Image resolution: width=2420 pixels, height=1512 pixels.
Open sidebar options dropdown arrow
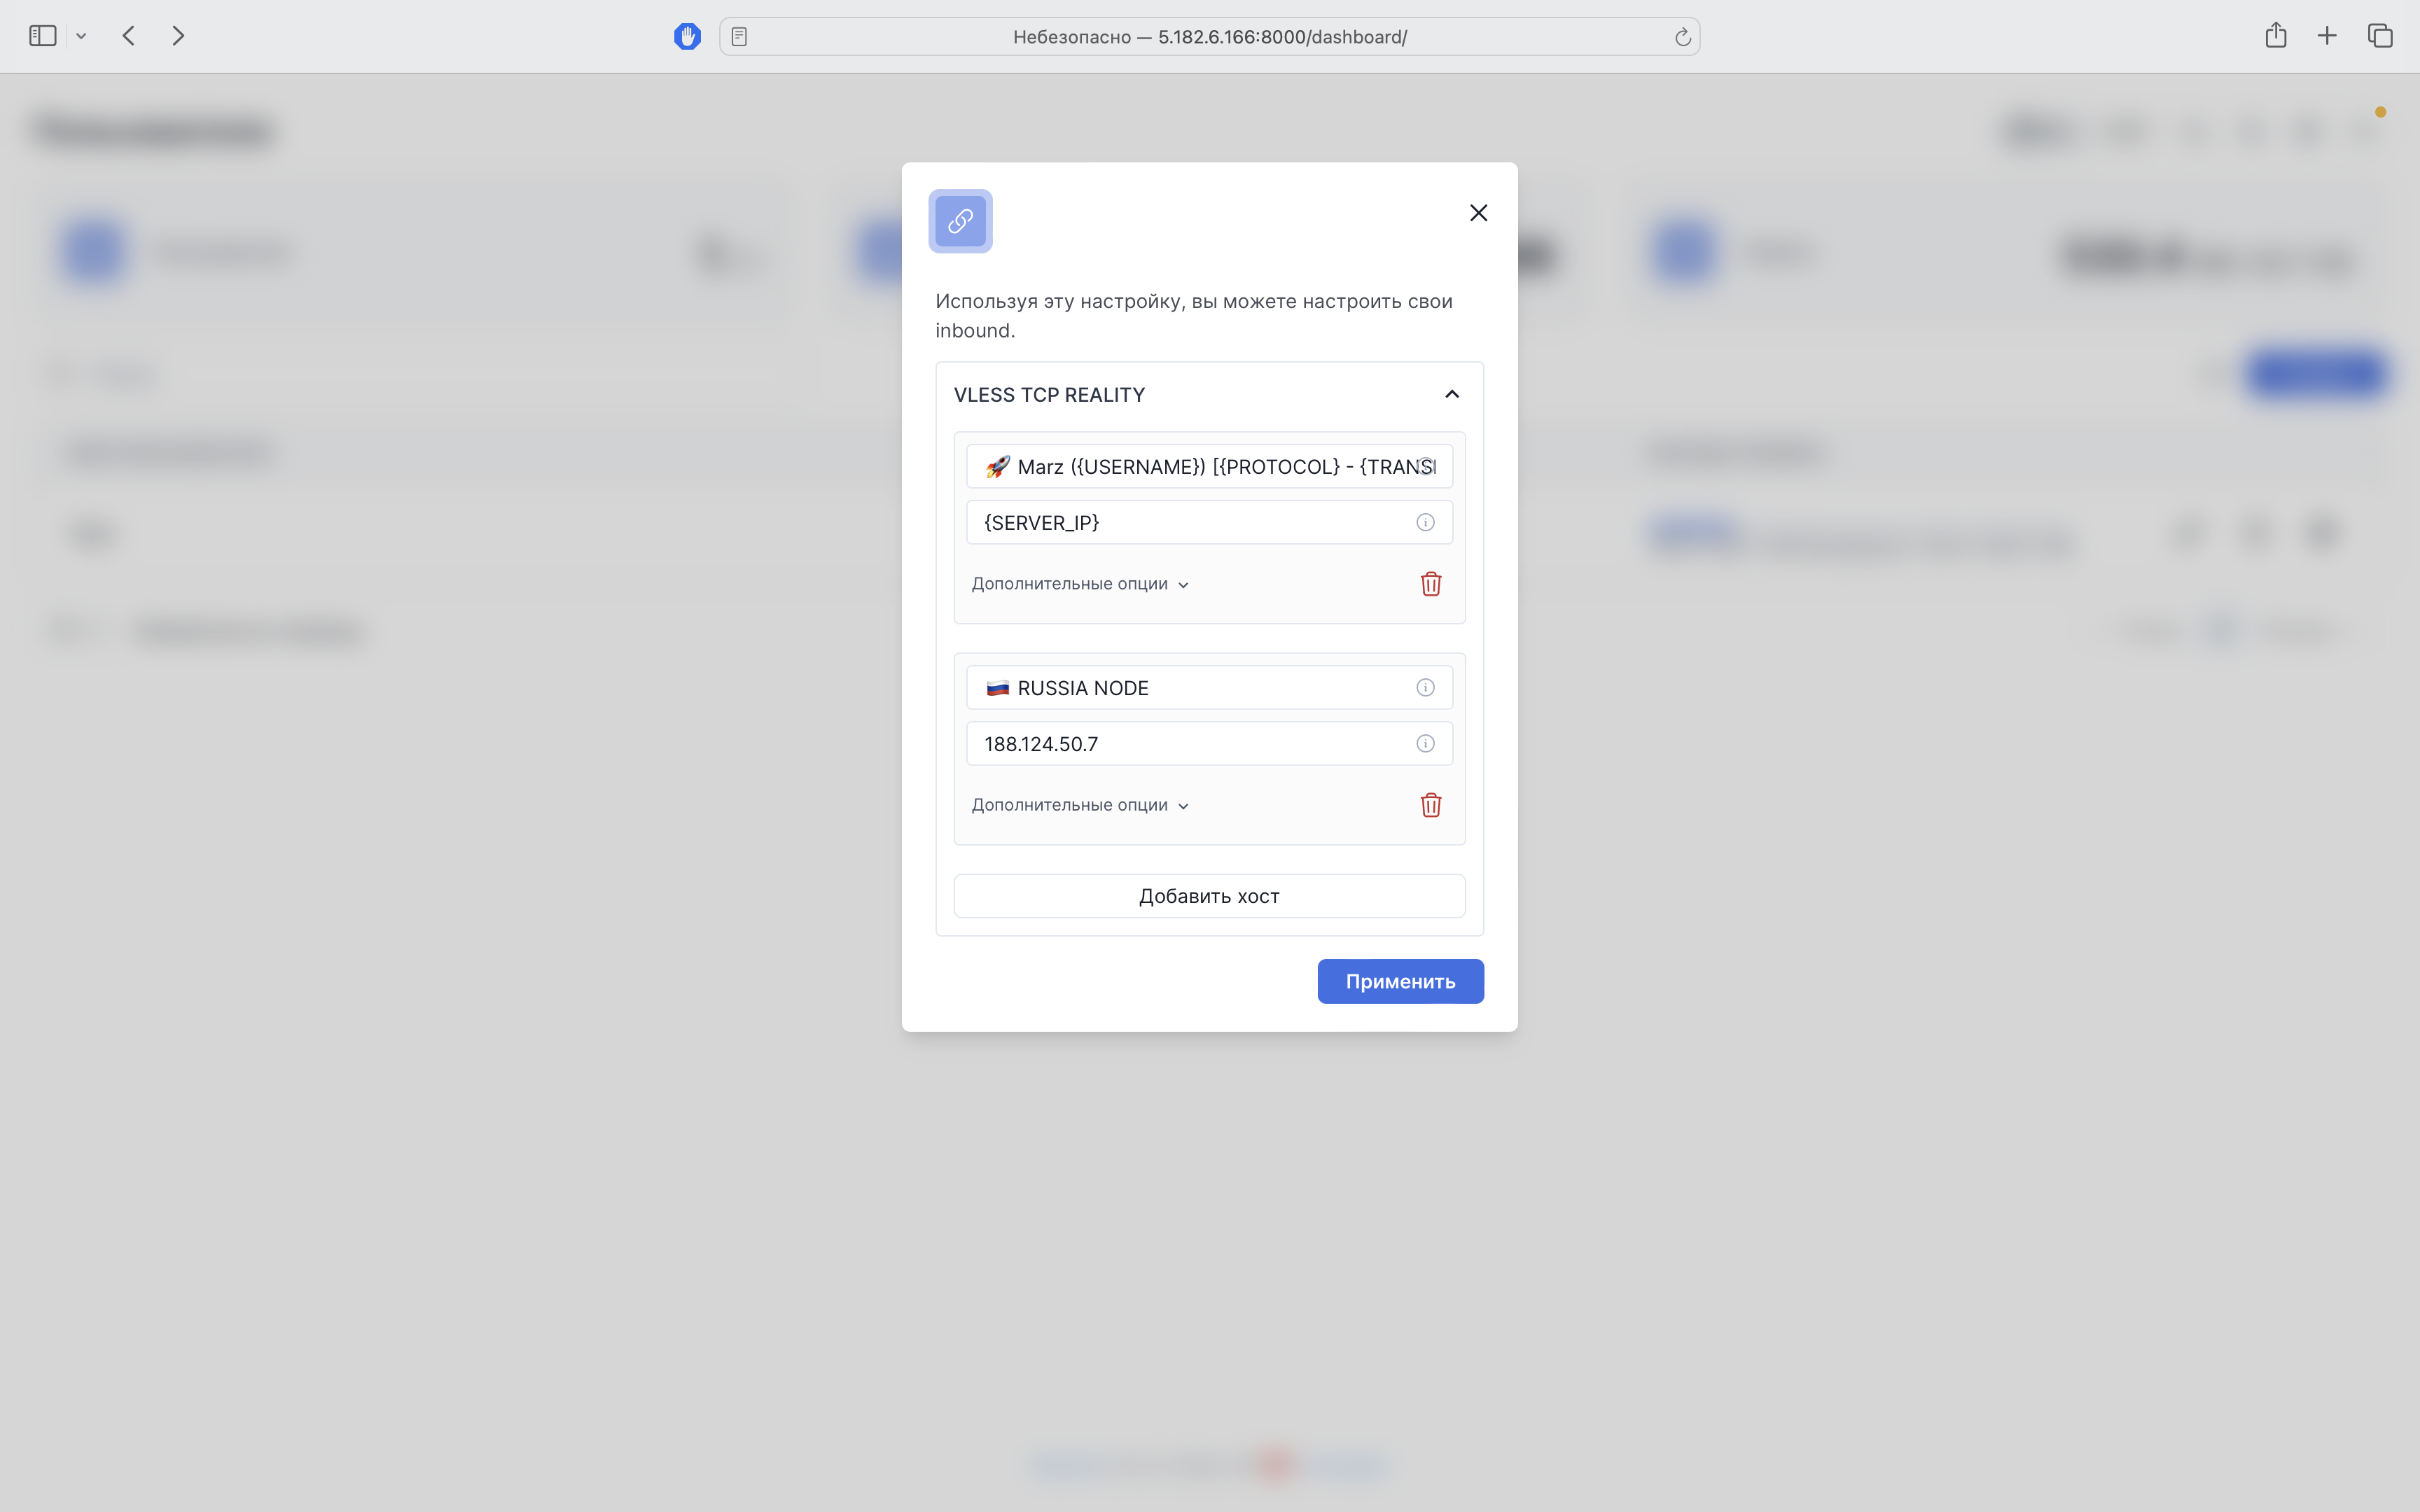click(81, 37)
